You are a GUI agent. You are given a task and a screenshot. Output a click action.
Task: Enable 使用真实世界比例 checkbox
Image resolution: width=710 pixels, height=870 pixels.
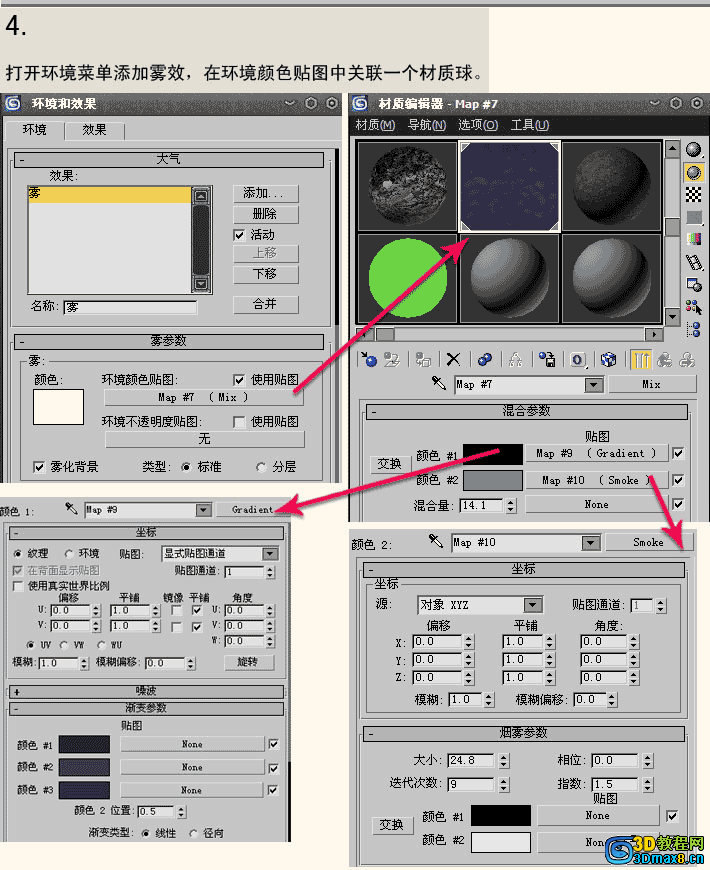pyautogui.click(x=18, y=586)
